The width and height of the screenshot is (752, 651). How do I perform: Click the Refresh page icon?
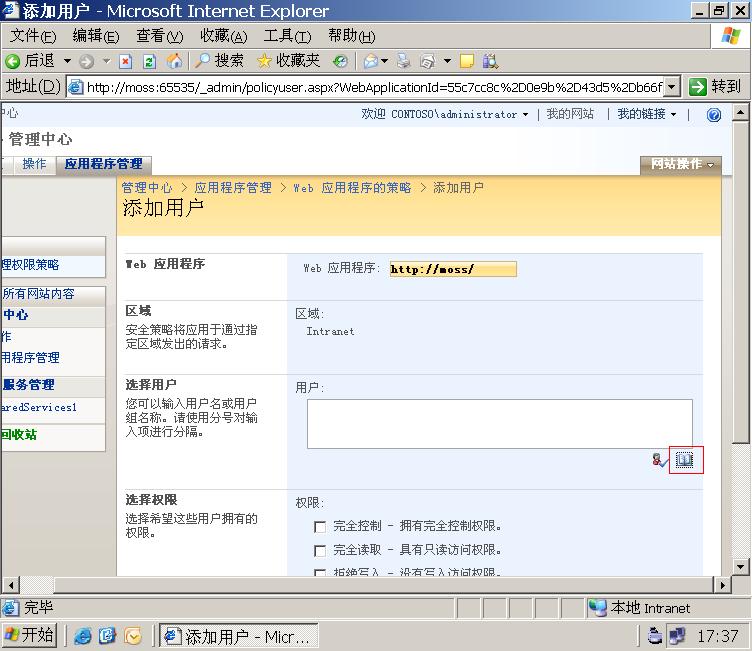tap(149, 61)
